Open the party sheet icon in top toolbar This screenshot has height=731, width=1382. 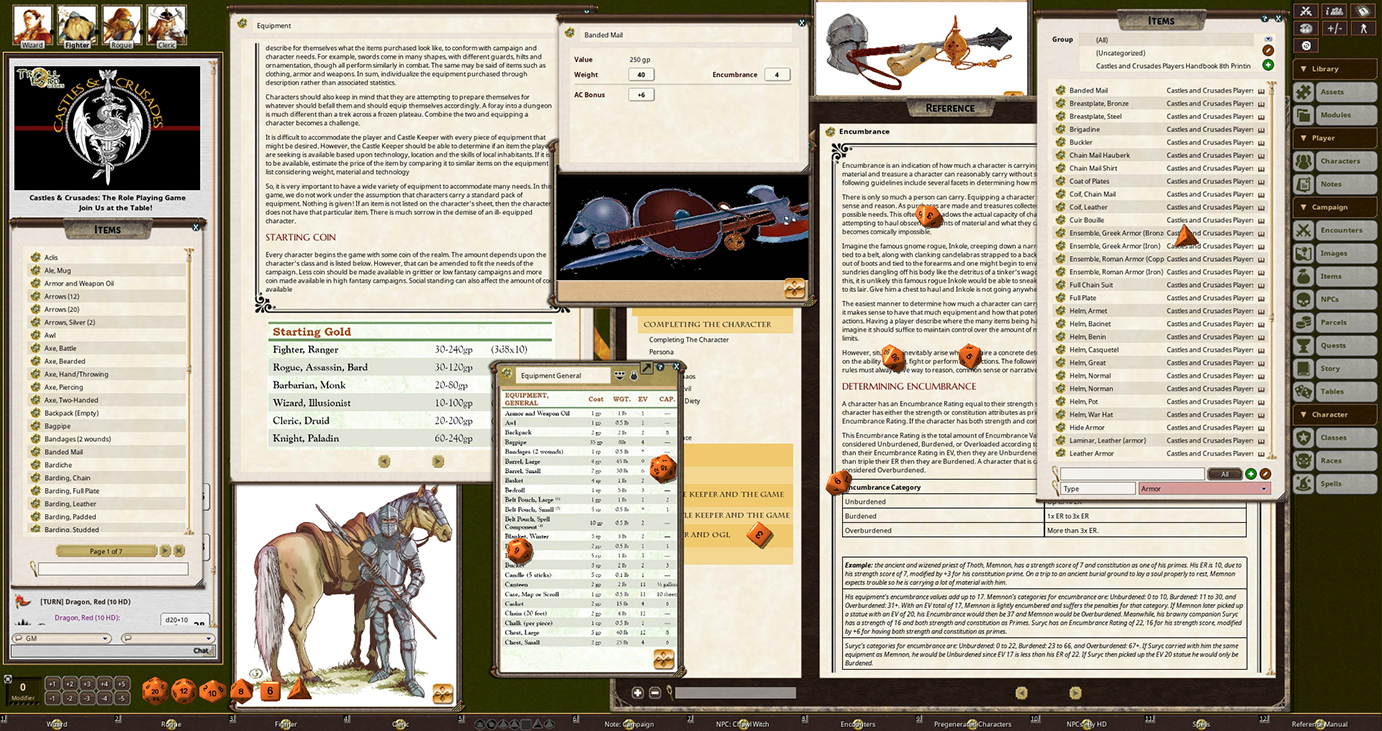[x=1333, y=11]
